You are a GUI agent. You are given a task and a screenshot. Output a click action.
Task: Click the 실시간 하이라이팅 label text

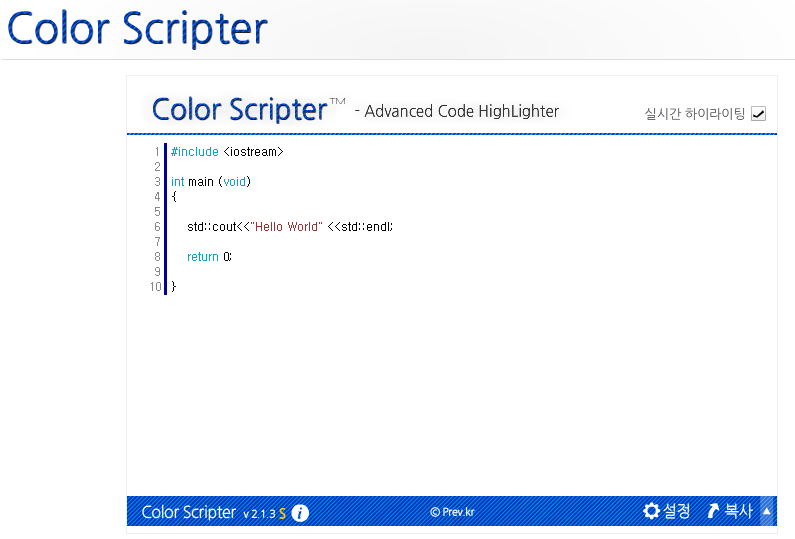[695, 114]
